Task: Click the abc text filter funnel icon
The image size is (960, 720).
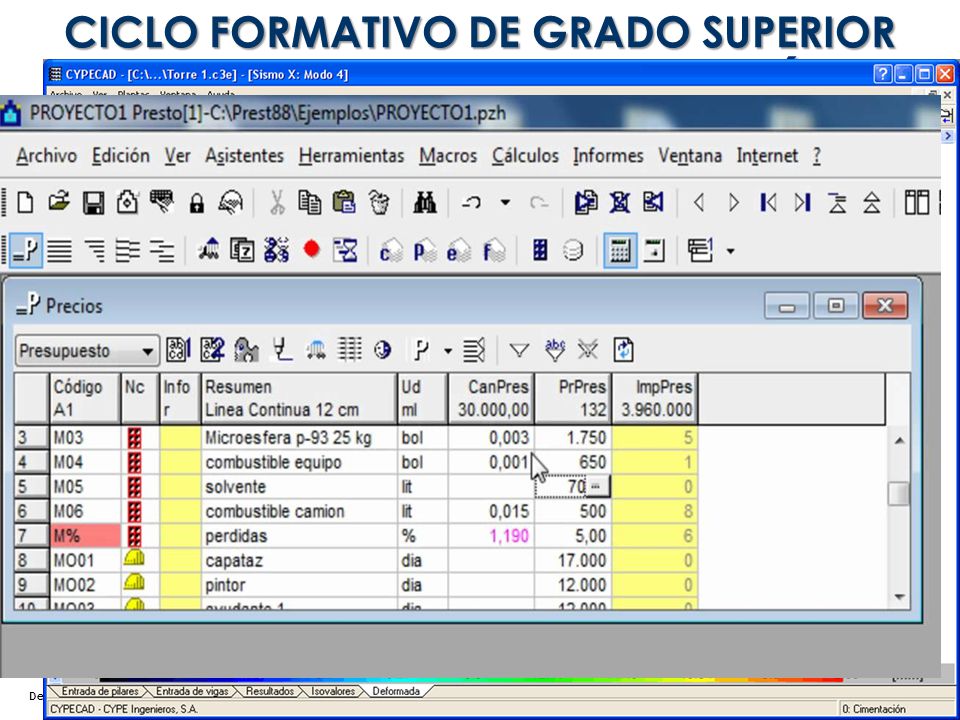Action: [x=555, y=350]
